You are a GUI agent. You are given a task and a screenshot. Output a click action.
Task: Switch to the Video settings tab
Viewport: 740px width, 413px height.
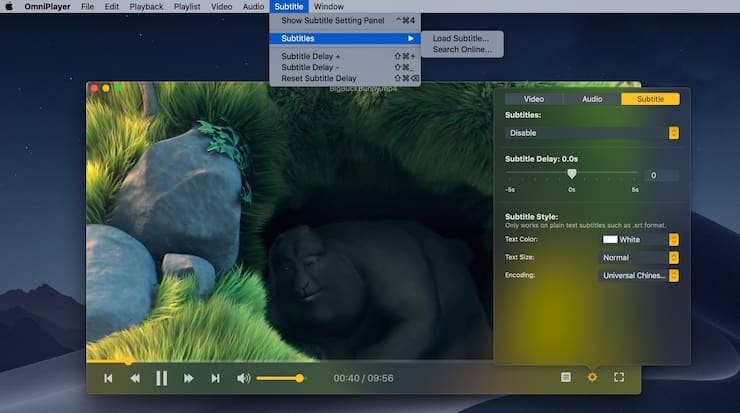pos(534,99)
